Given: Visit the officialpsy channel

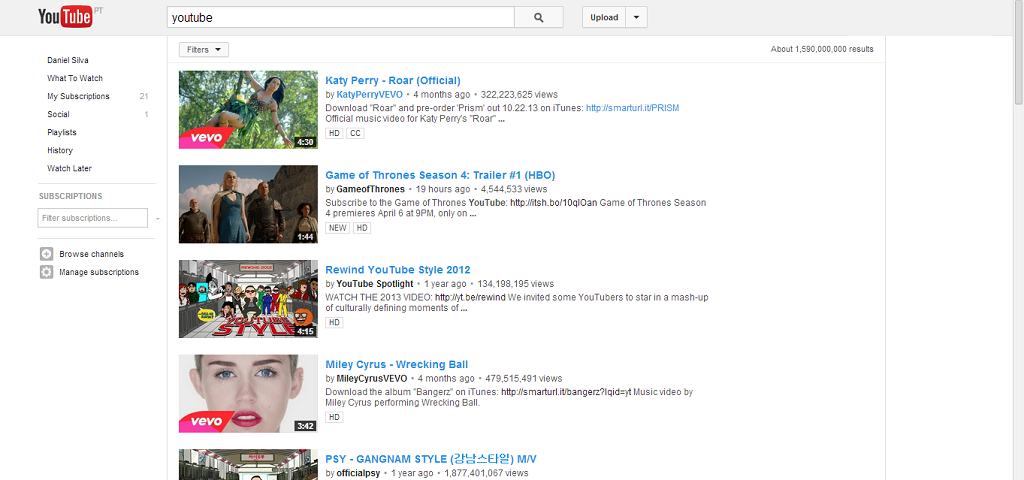Looking at the screenshot, I should (359, 473).
